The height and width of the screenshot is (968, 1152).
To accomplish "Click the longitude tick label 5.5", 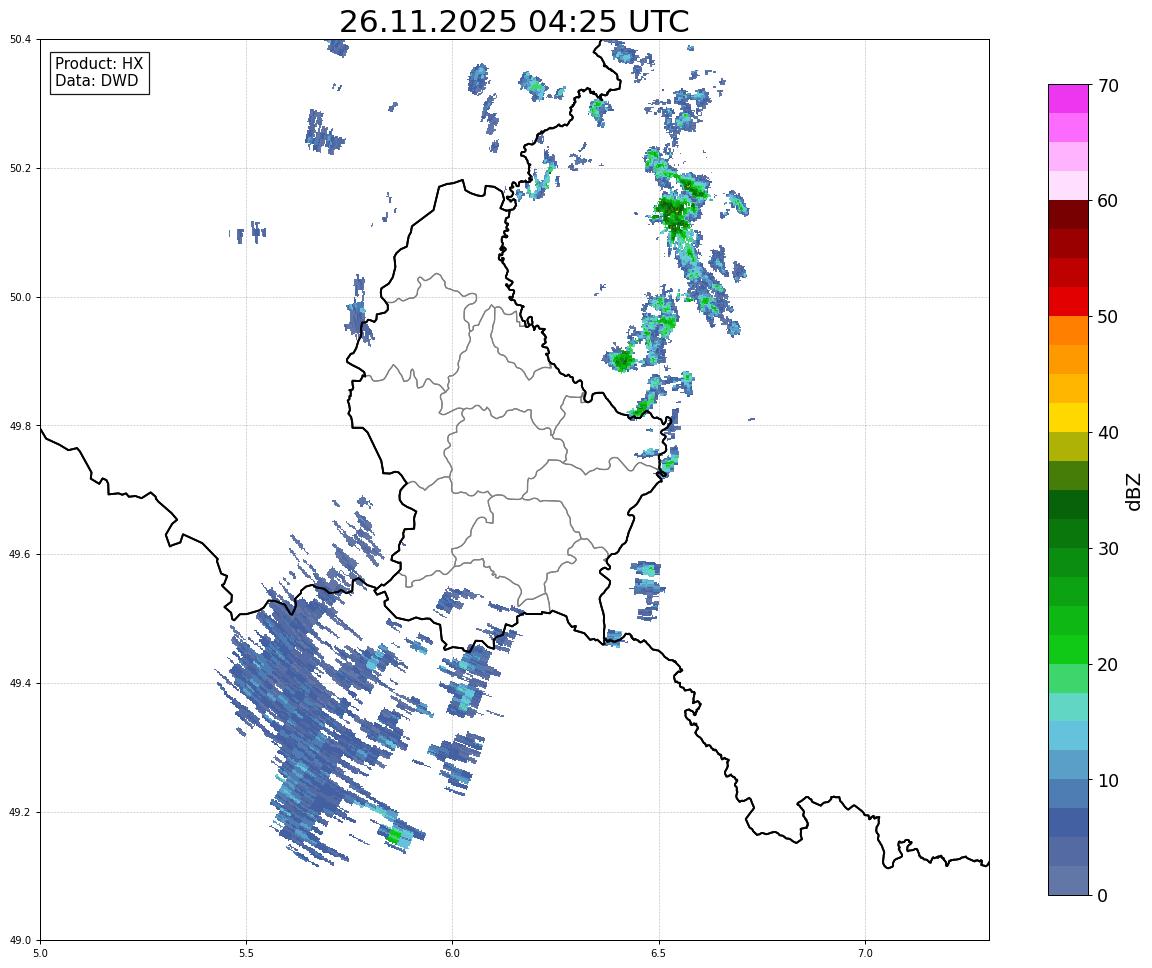I will point(246,953).
